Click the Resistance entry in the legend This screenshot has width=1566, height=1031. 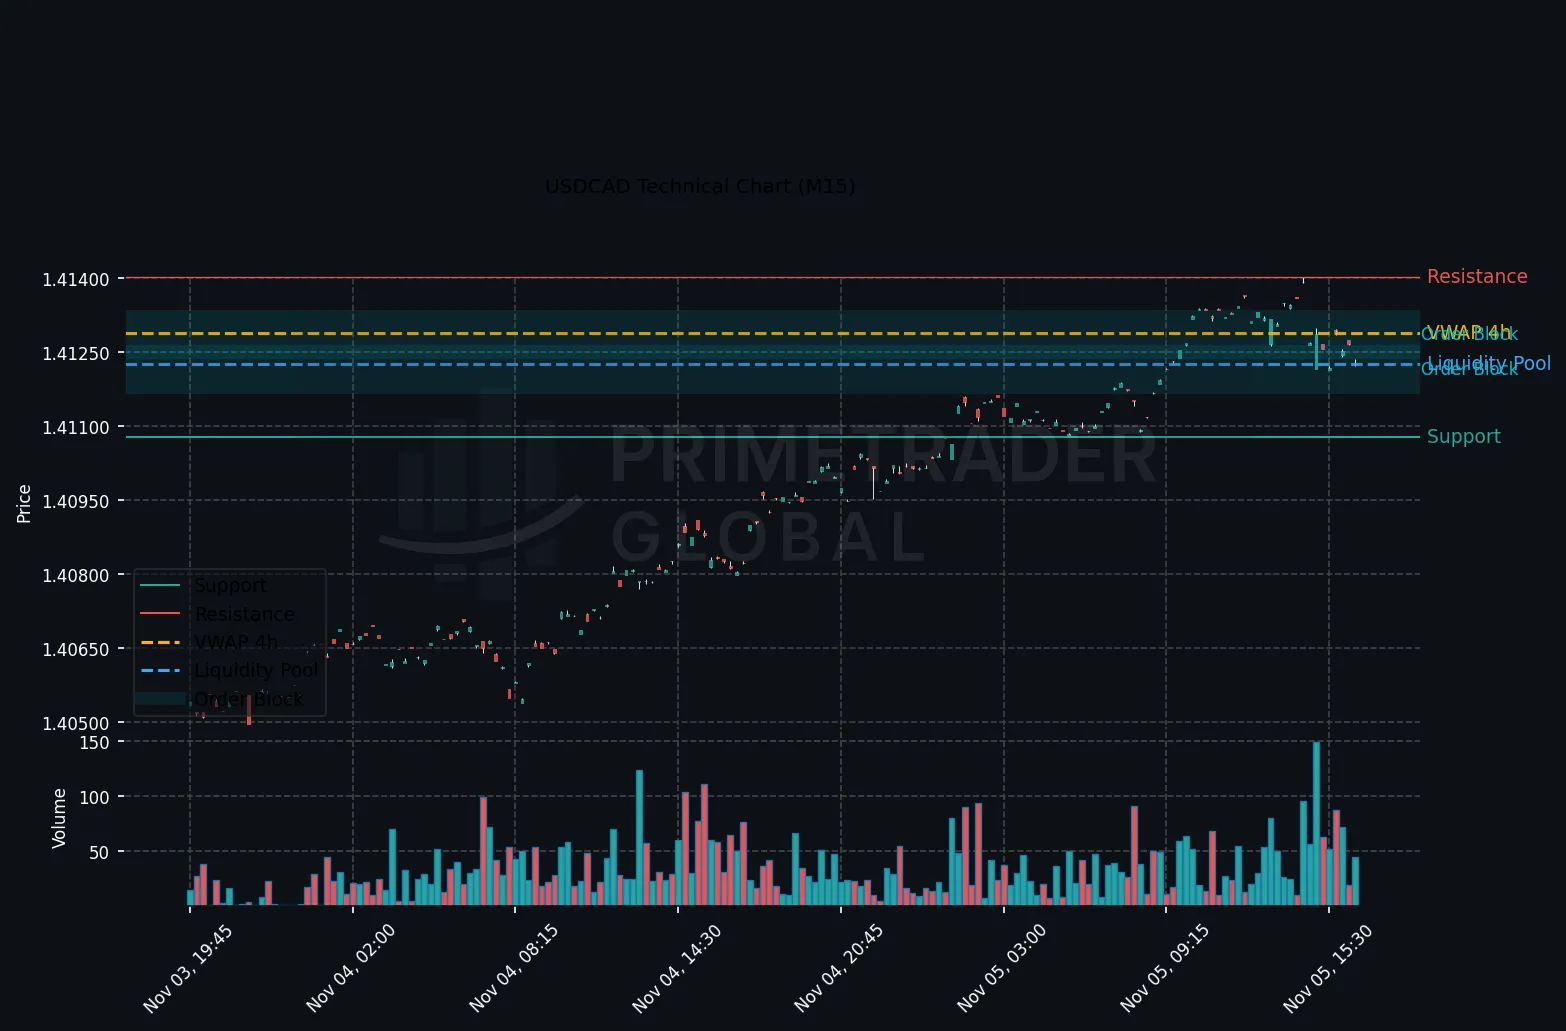(244, 614)
